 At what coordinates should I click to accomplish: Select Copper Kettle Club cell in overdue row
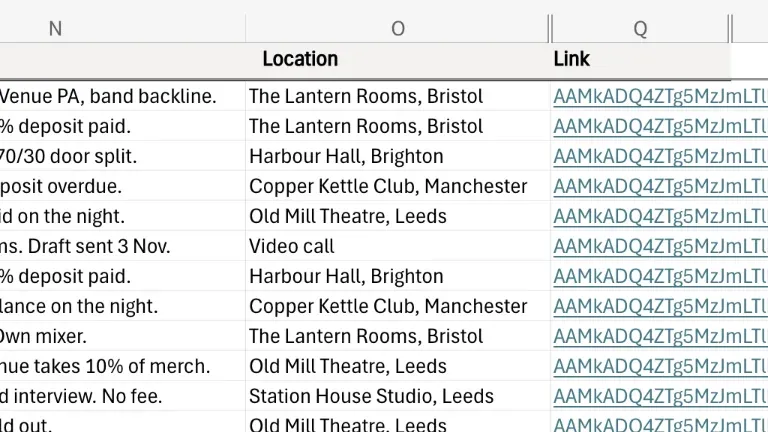397,186
